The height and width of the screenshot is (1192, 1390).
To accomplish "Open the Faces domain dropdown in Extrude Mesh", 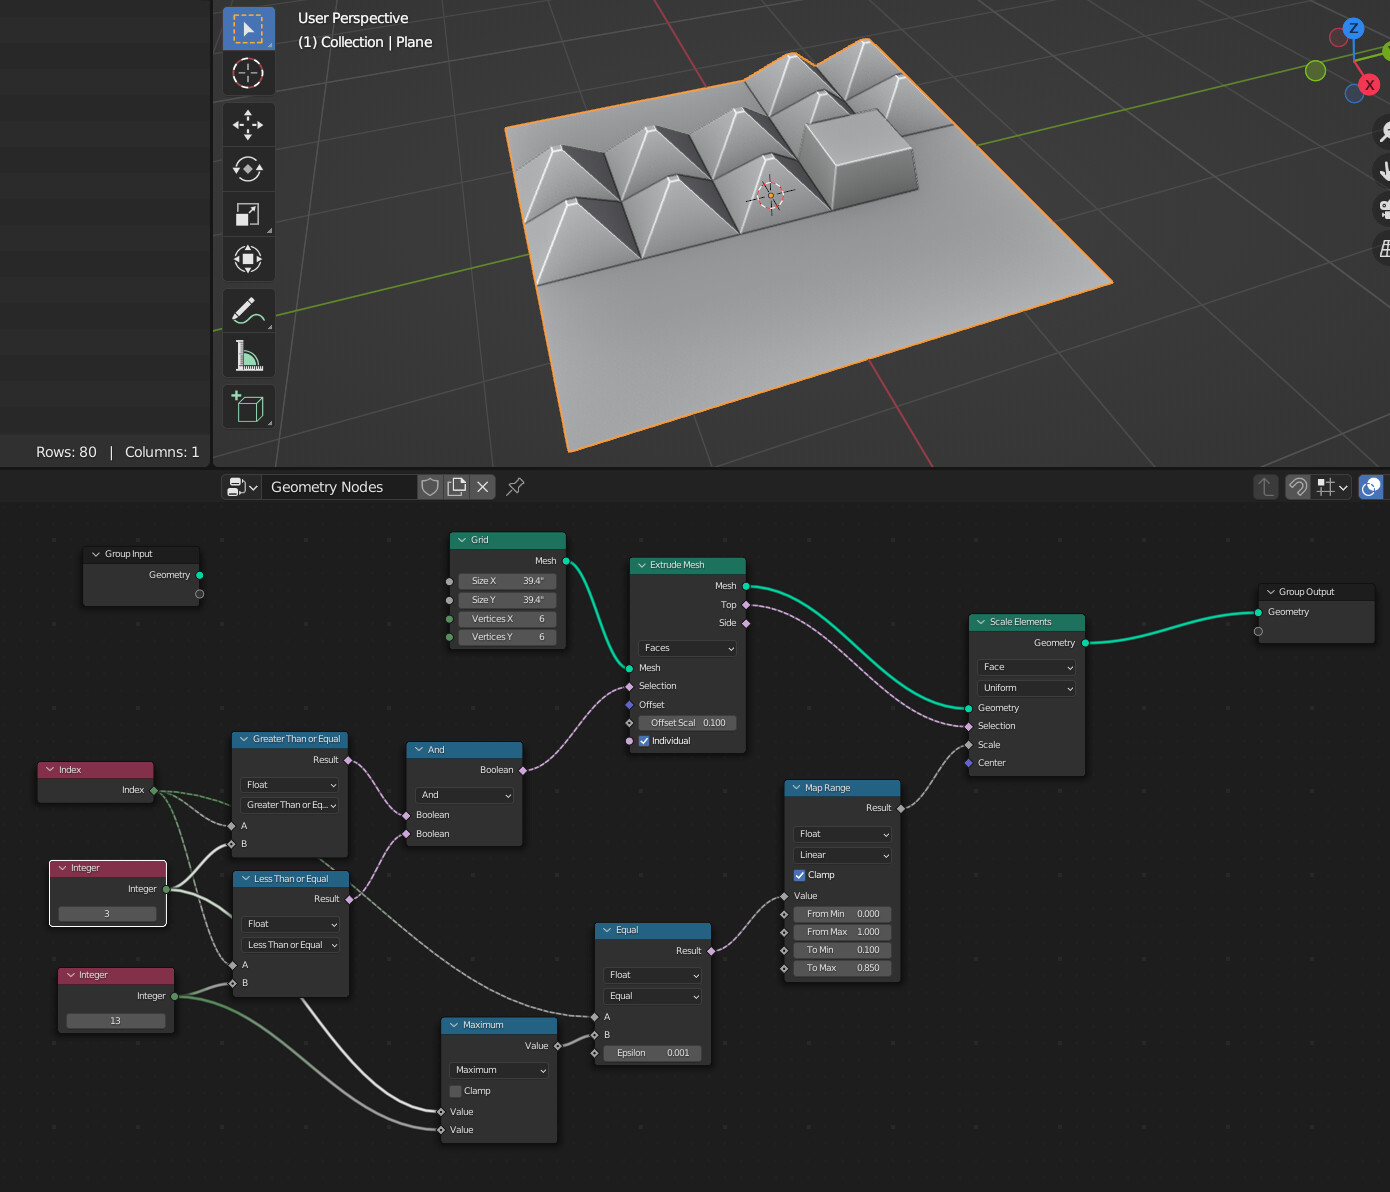I will (x=686, y=648).
